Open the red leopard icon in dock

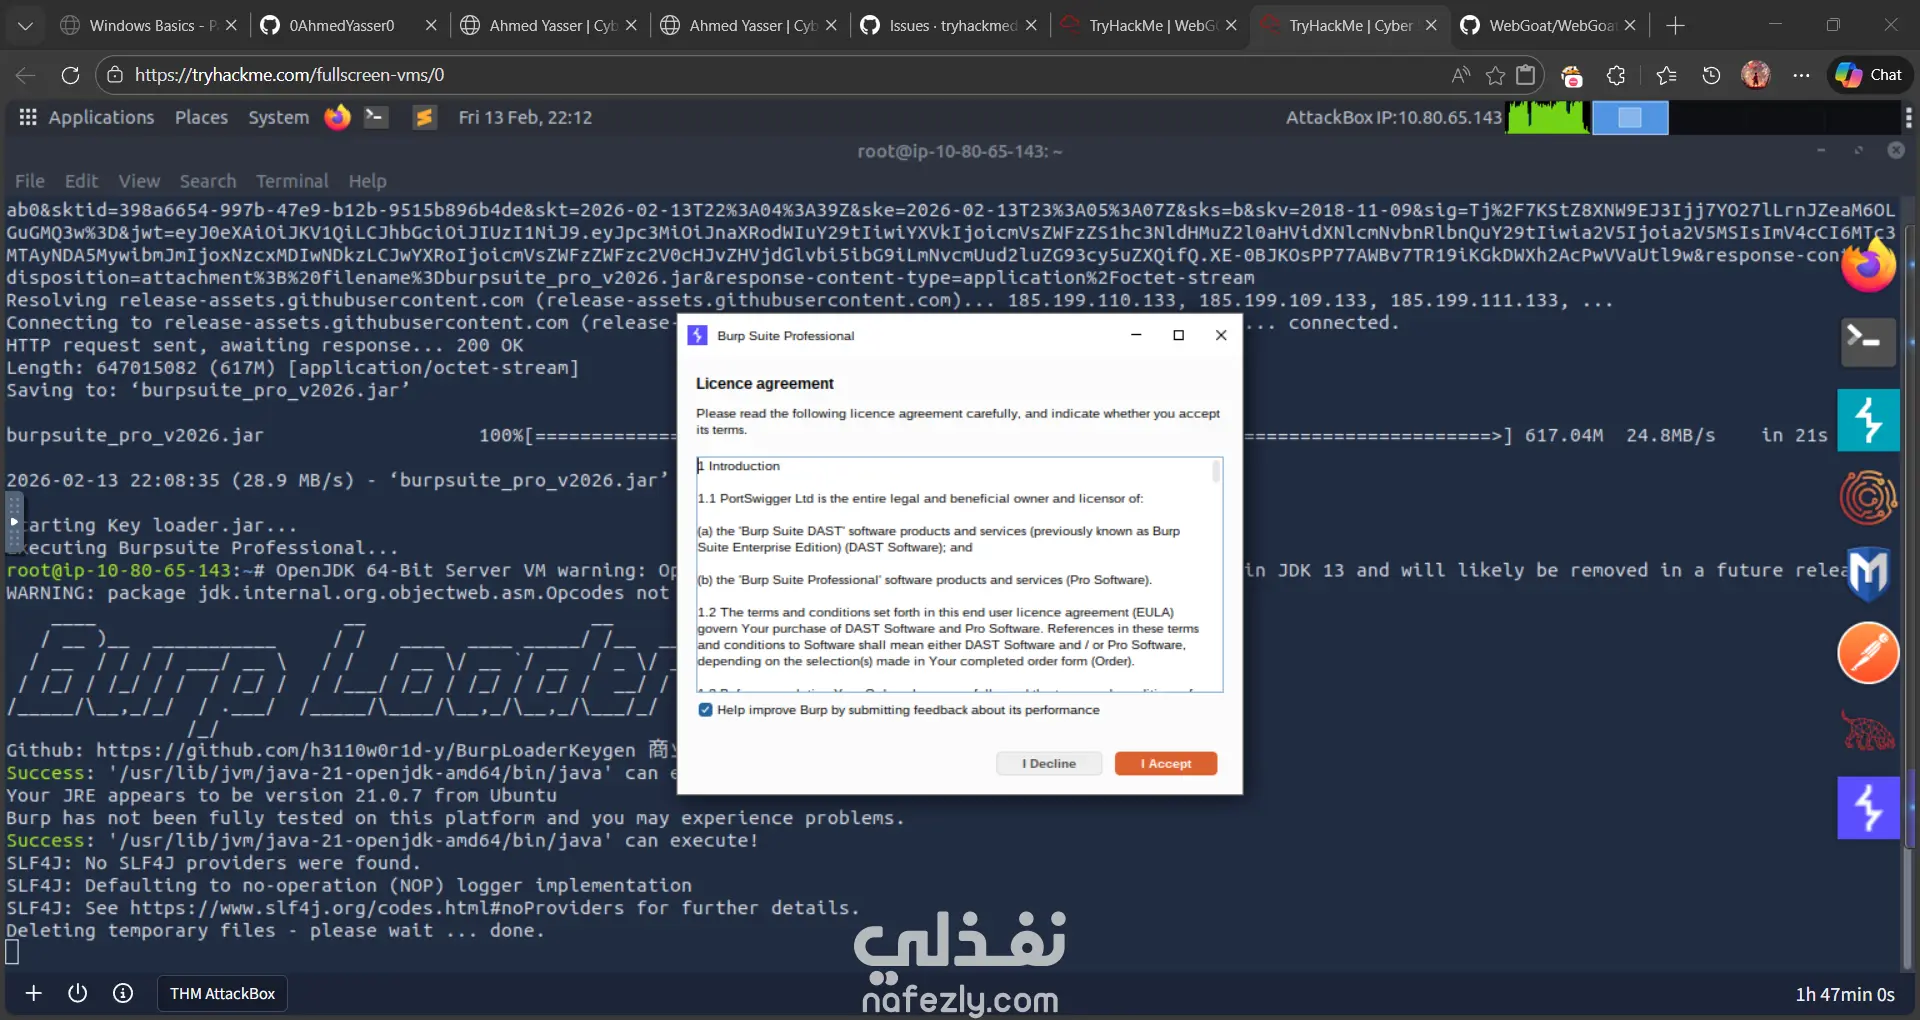pos(1868,730)
